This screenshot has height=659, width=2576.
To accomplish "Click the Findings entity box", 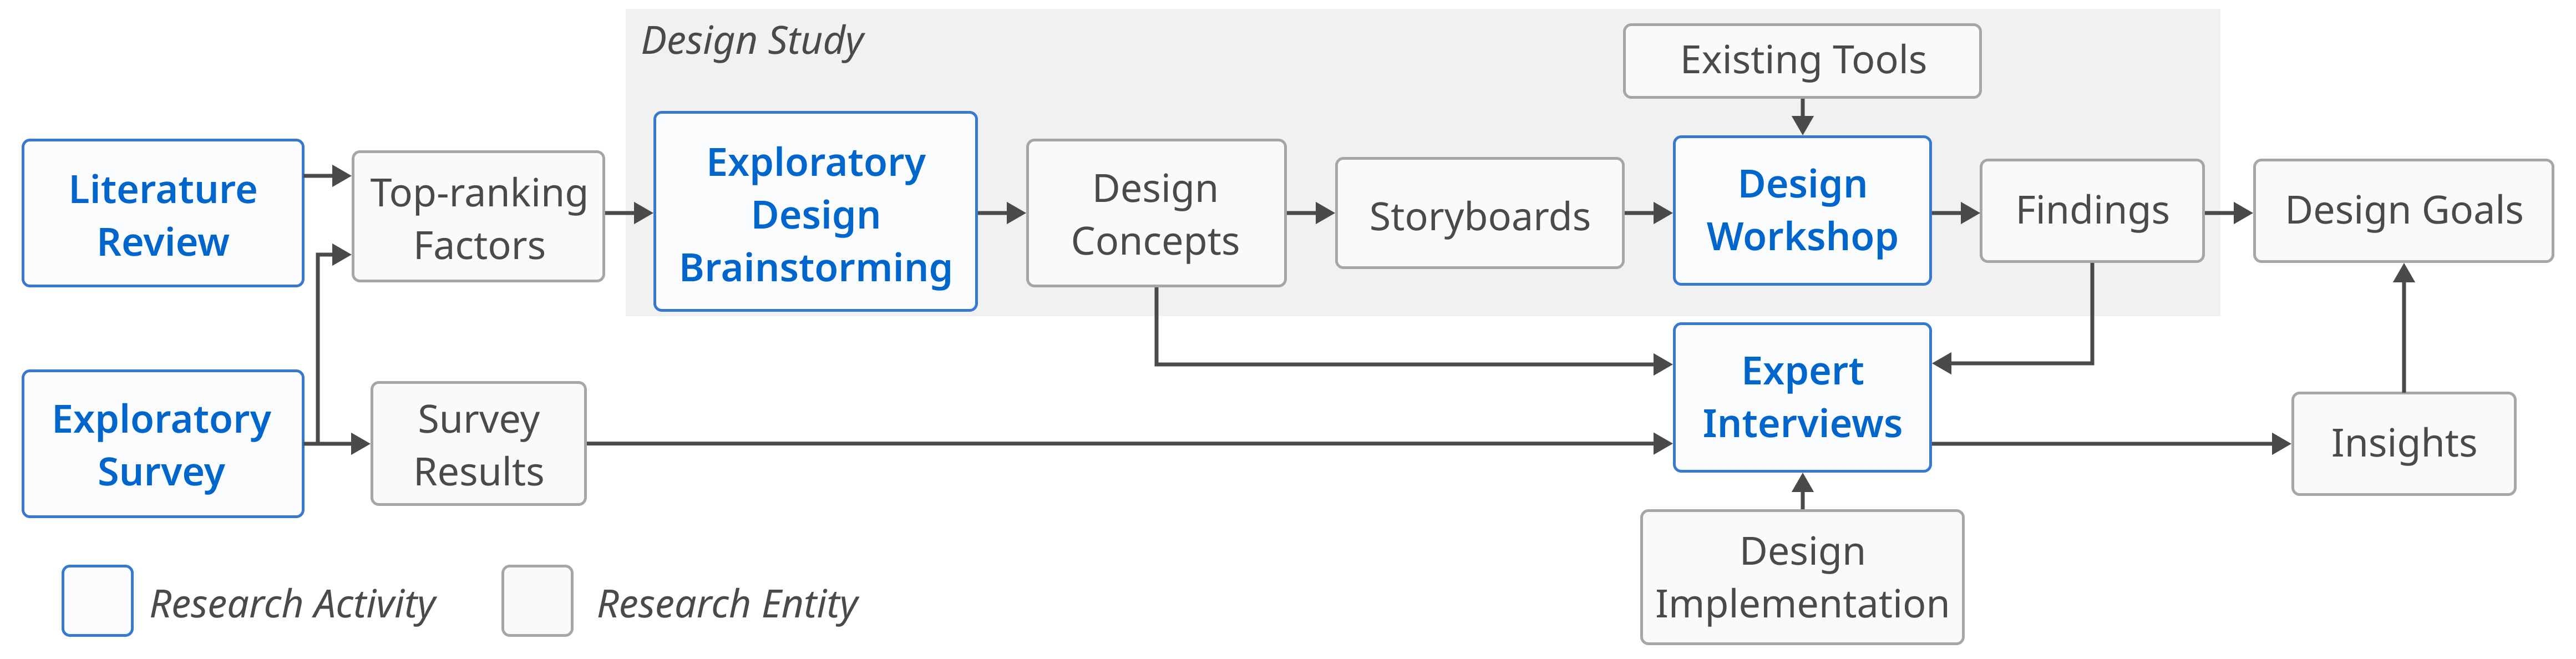I will (2092, 211).
